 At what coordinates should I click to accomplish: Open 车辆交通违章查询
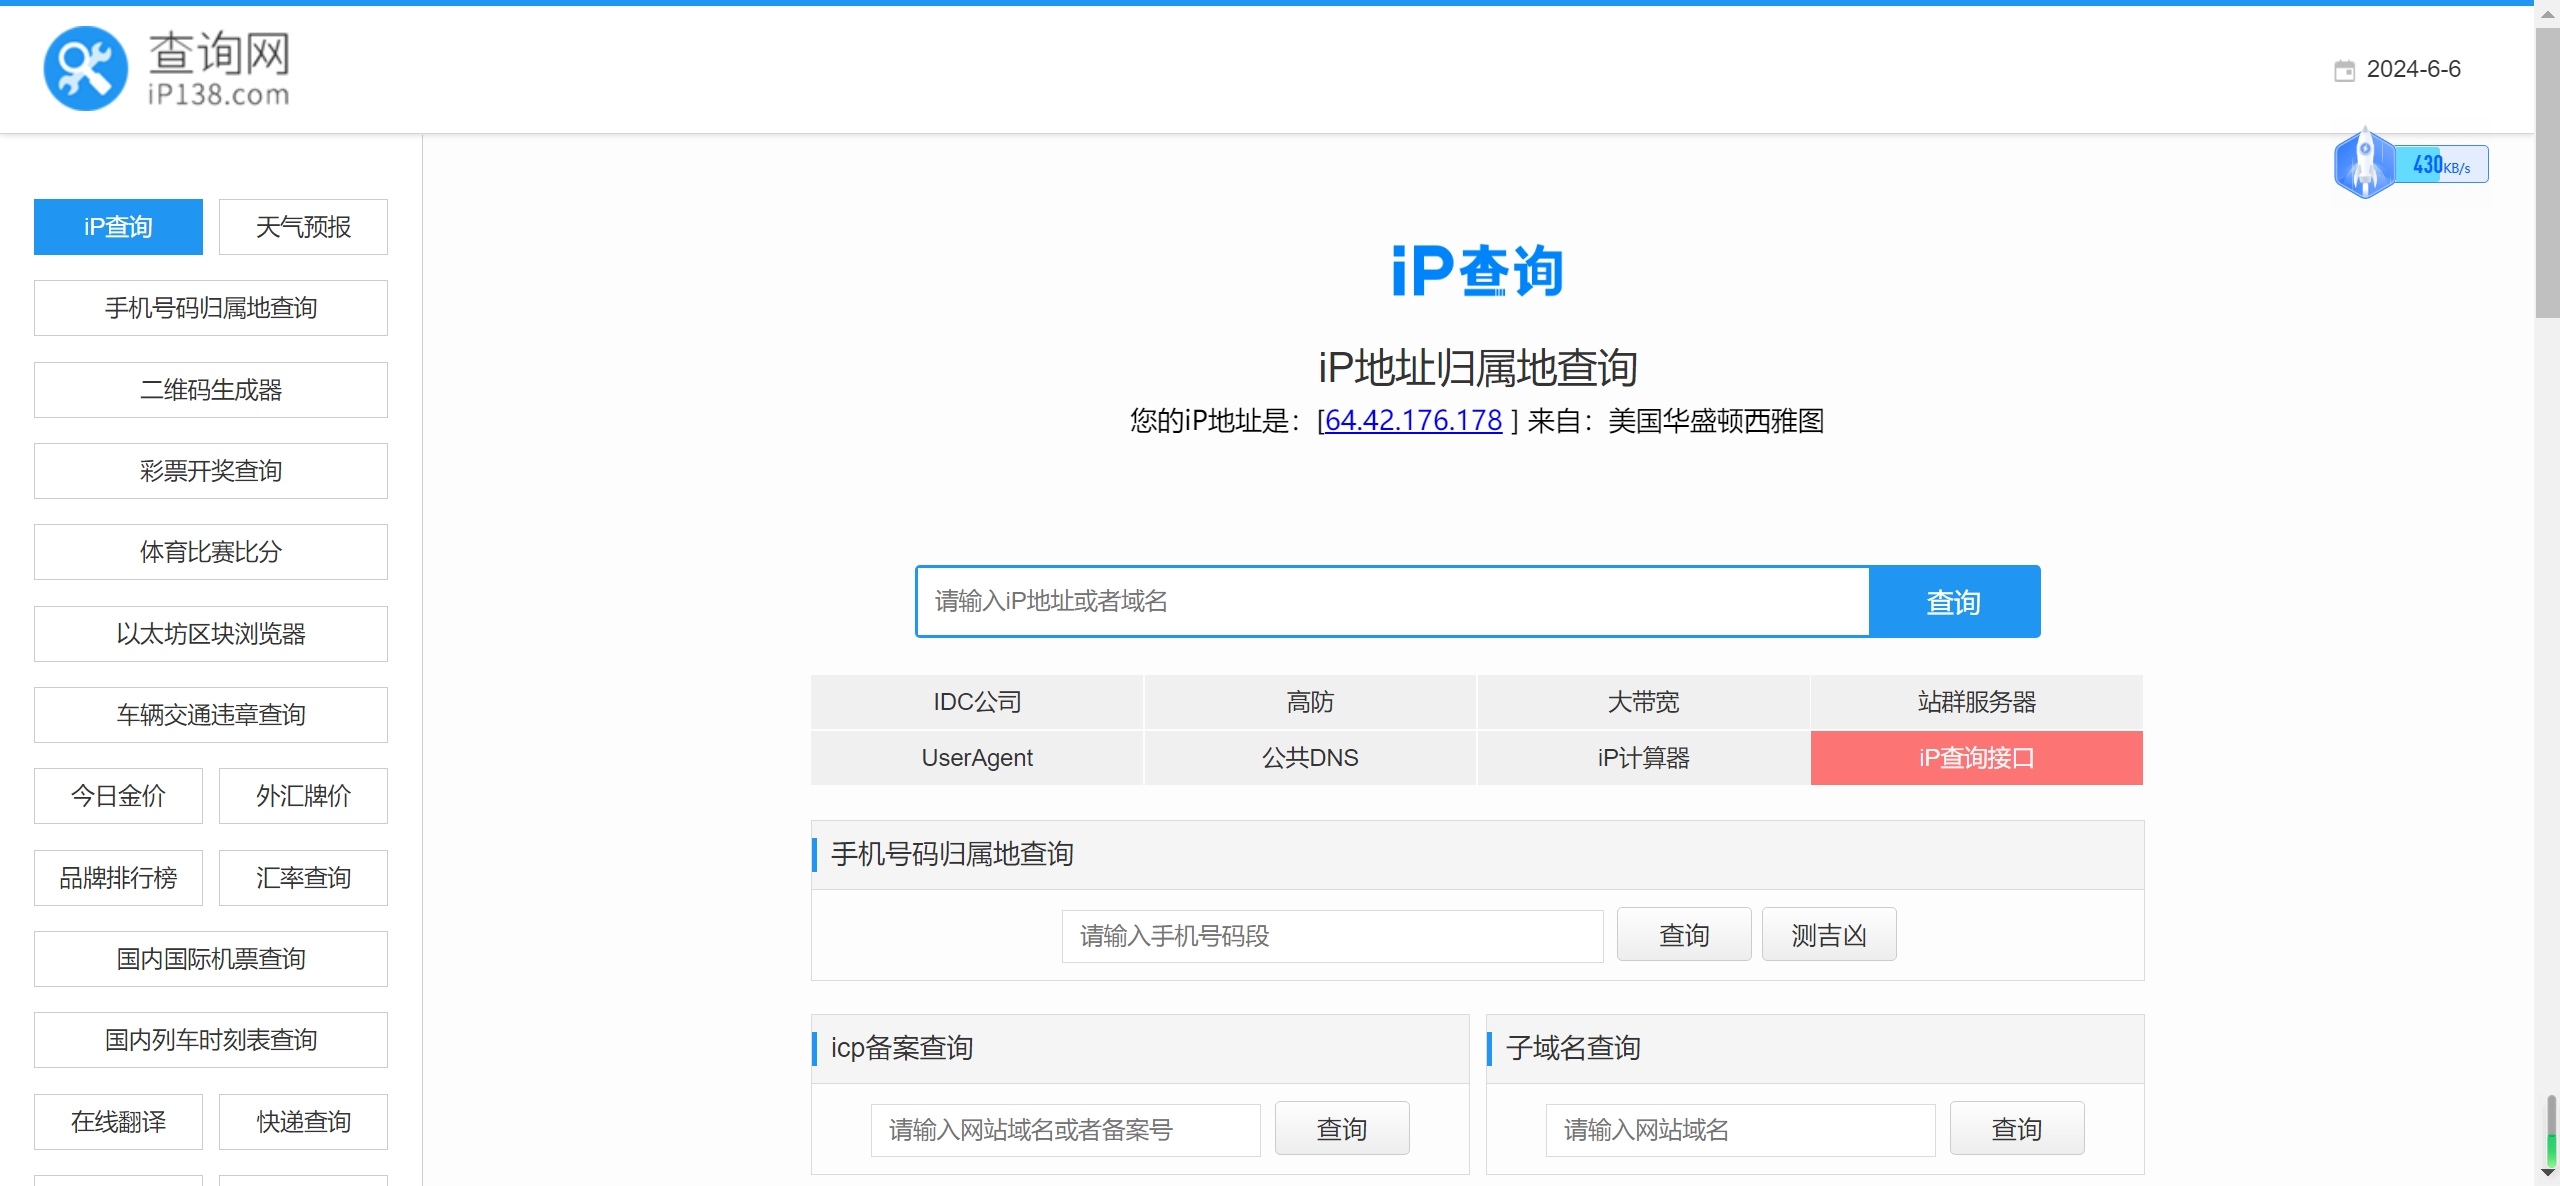point(211,715)
